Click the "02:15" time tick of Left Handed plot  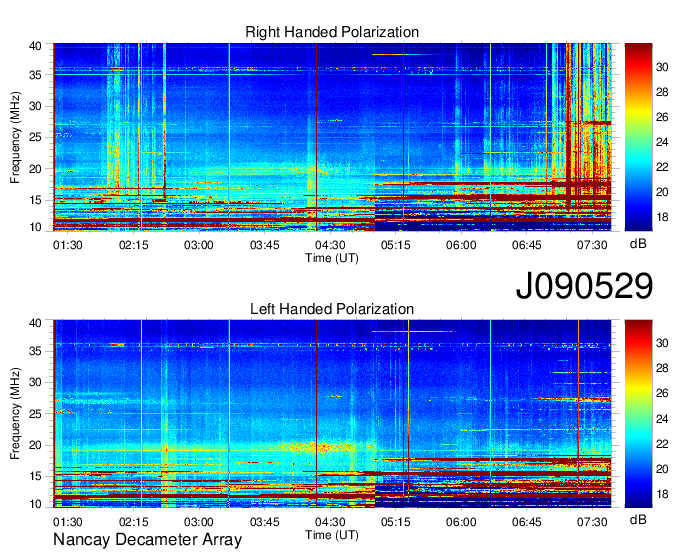pyautogui.click(x=134, y=522)
